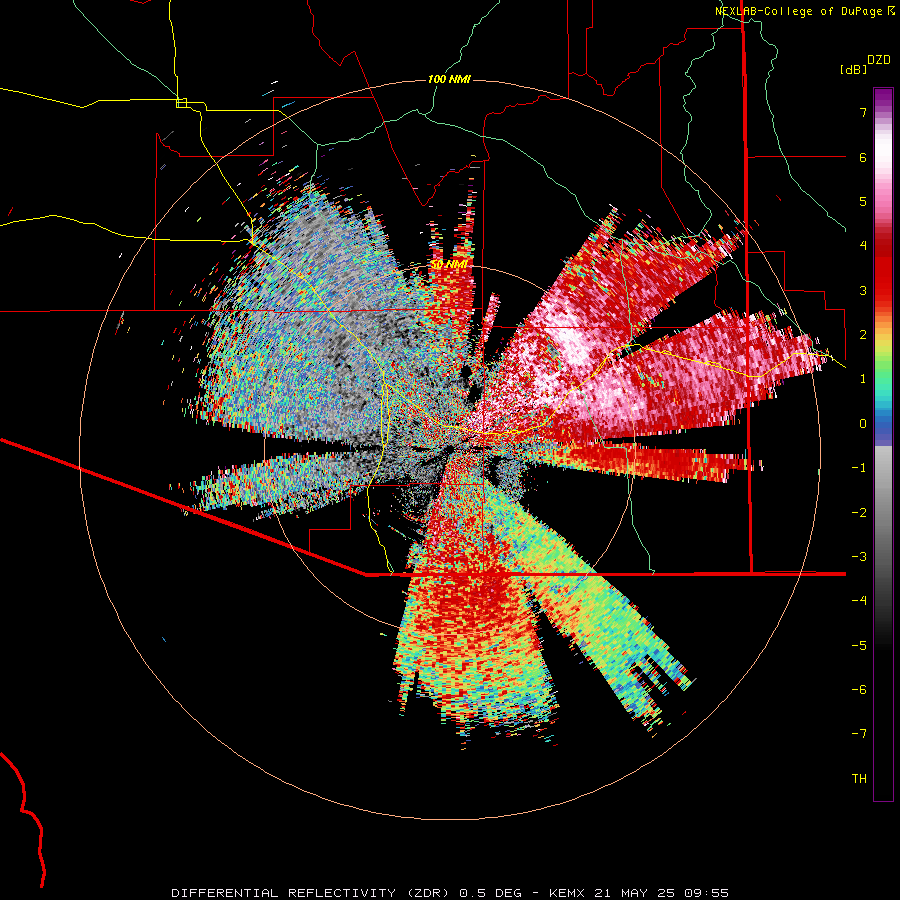The height and width of the screenshot is (900, 900).
Task: Click the TH threshold label
Action: tap(859, 779)
